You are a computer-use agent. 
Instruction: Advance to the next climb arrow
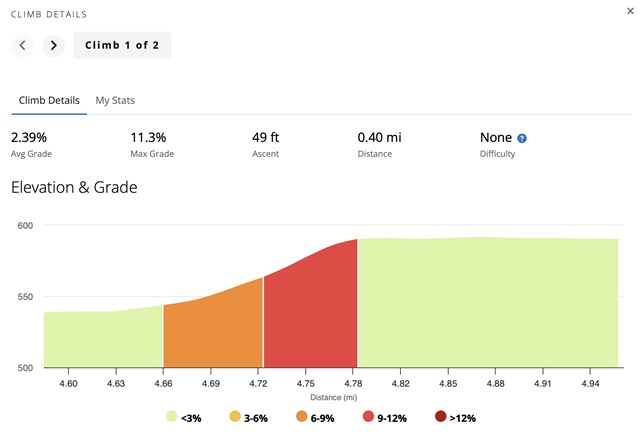54,45
